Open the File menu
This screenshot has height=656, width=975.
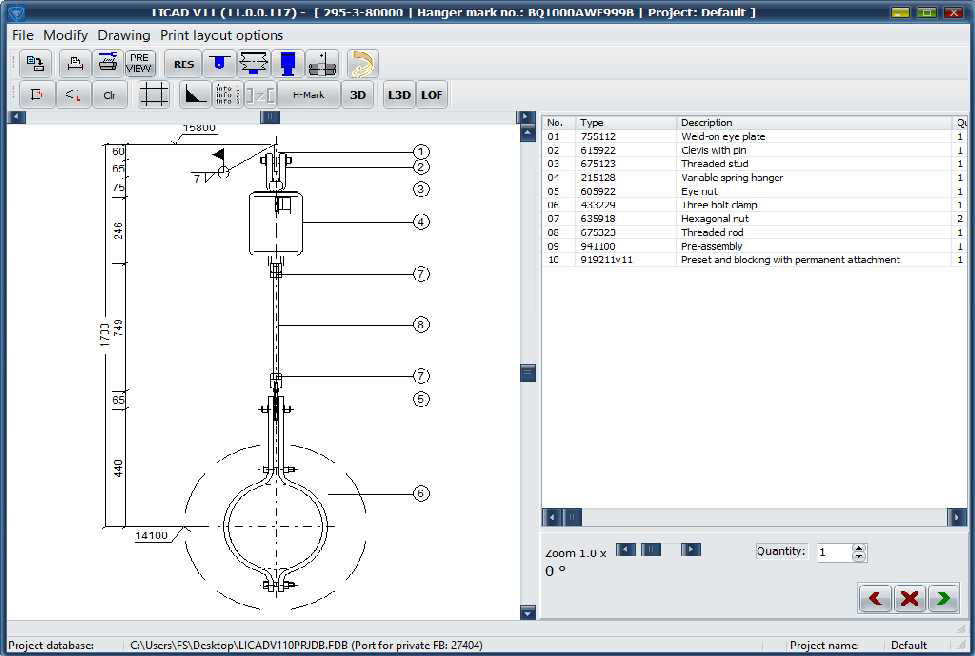tap(22, 35)
